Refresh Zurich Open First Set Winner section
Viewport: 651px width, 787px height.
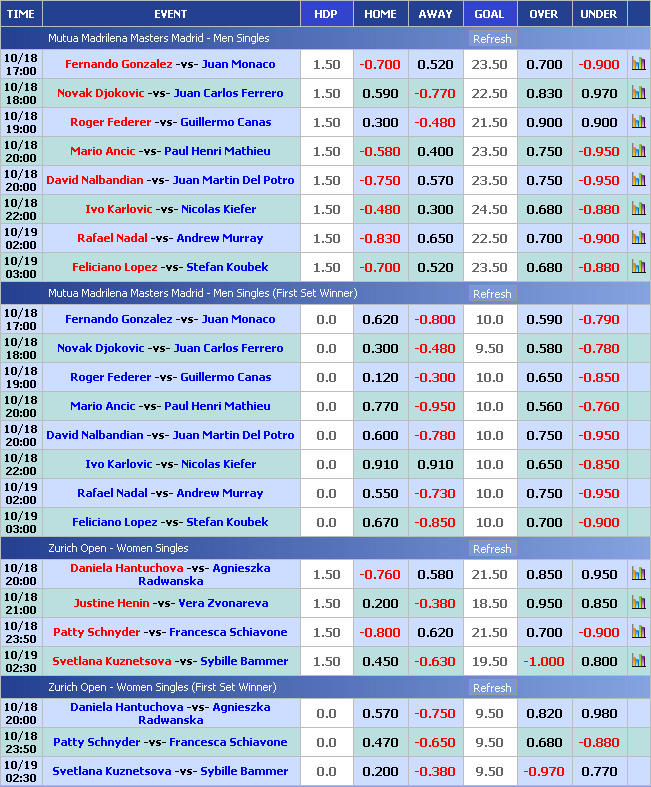[491, 688]
